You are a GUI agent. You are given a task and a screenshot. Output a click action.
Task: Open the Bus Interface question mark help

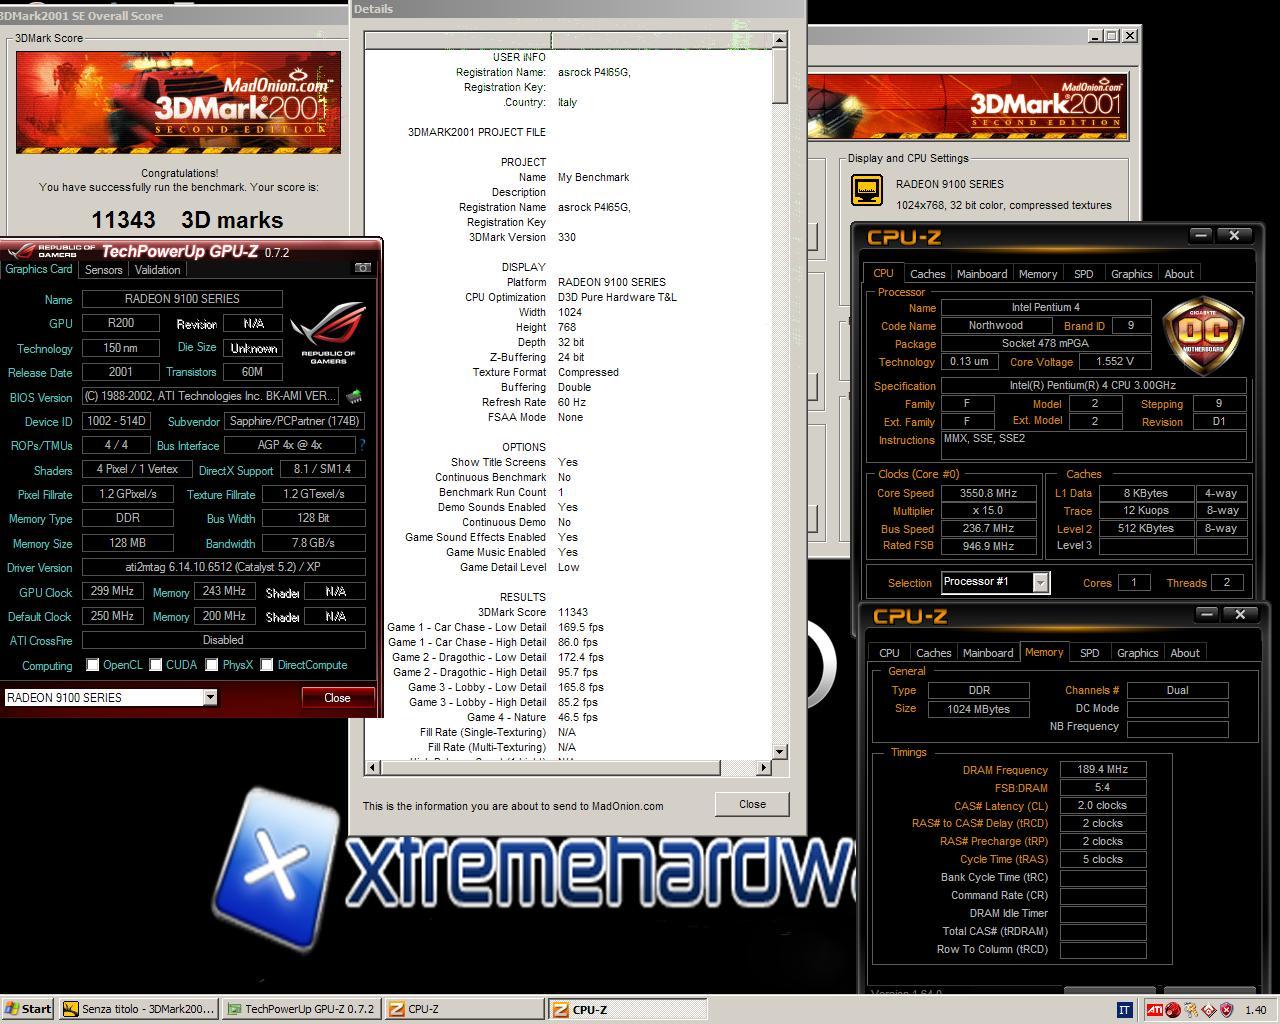tap(362, 445)
